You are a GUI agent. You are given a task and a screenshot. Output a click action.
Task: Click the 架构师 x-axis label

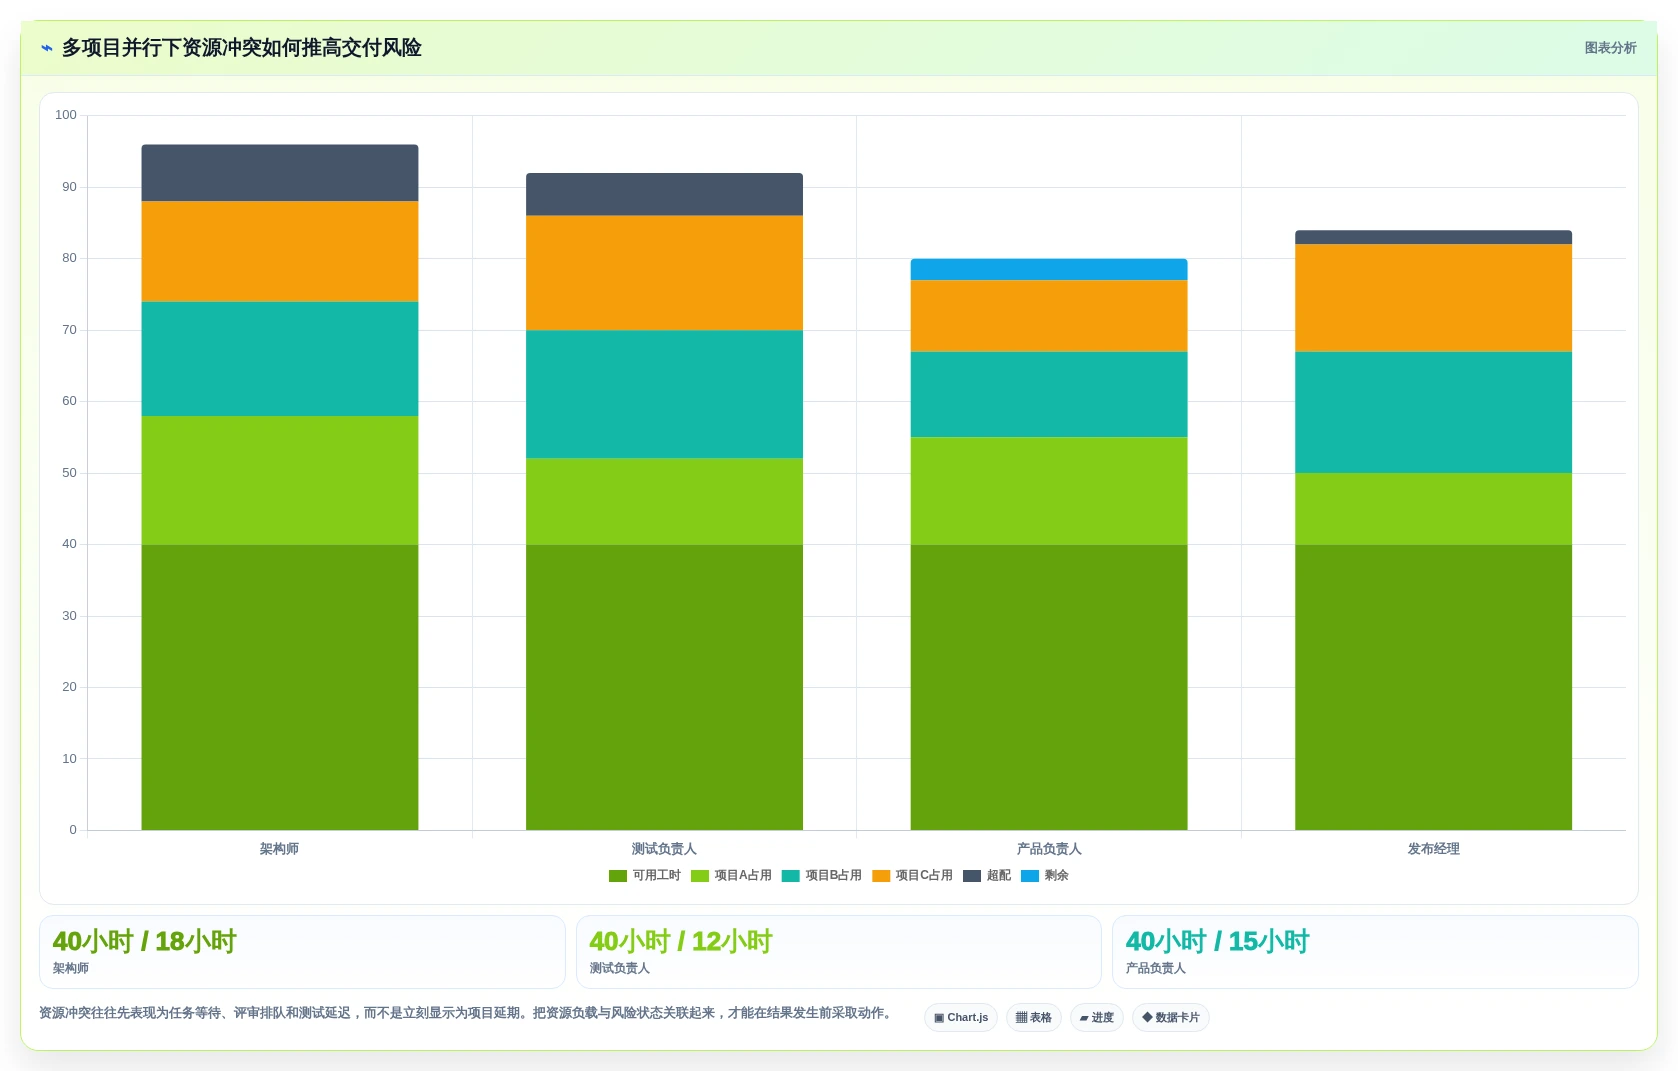pos(280,849)
